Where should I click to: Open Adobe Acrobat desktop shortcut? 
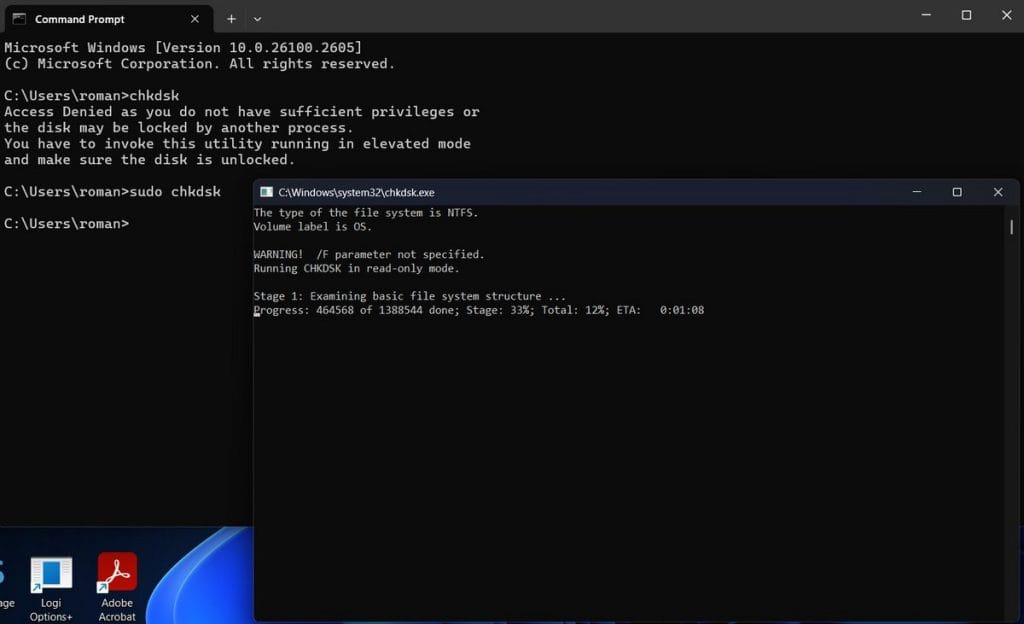pyautogui.click(x=117, y=587)
